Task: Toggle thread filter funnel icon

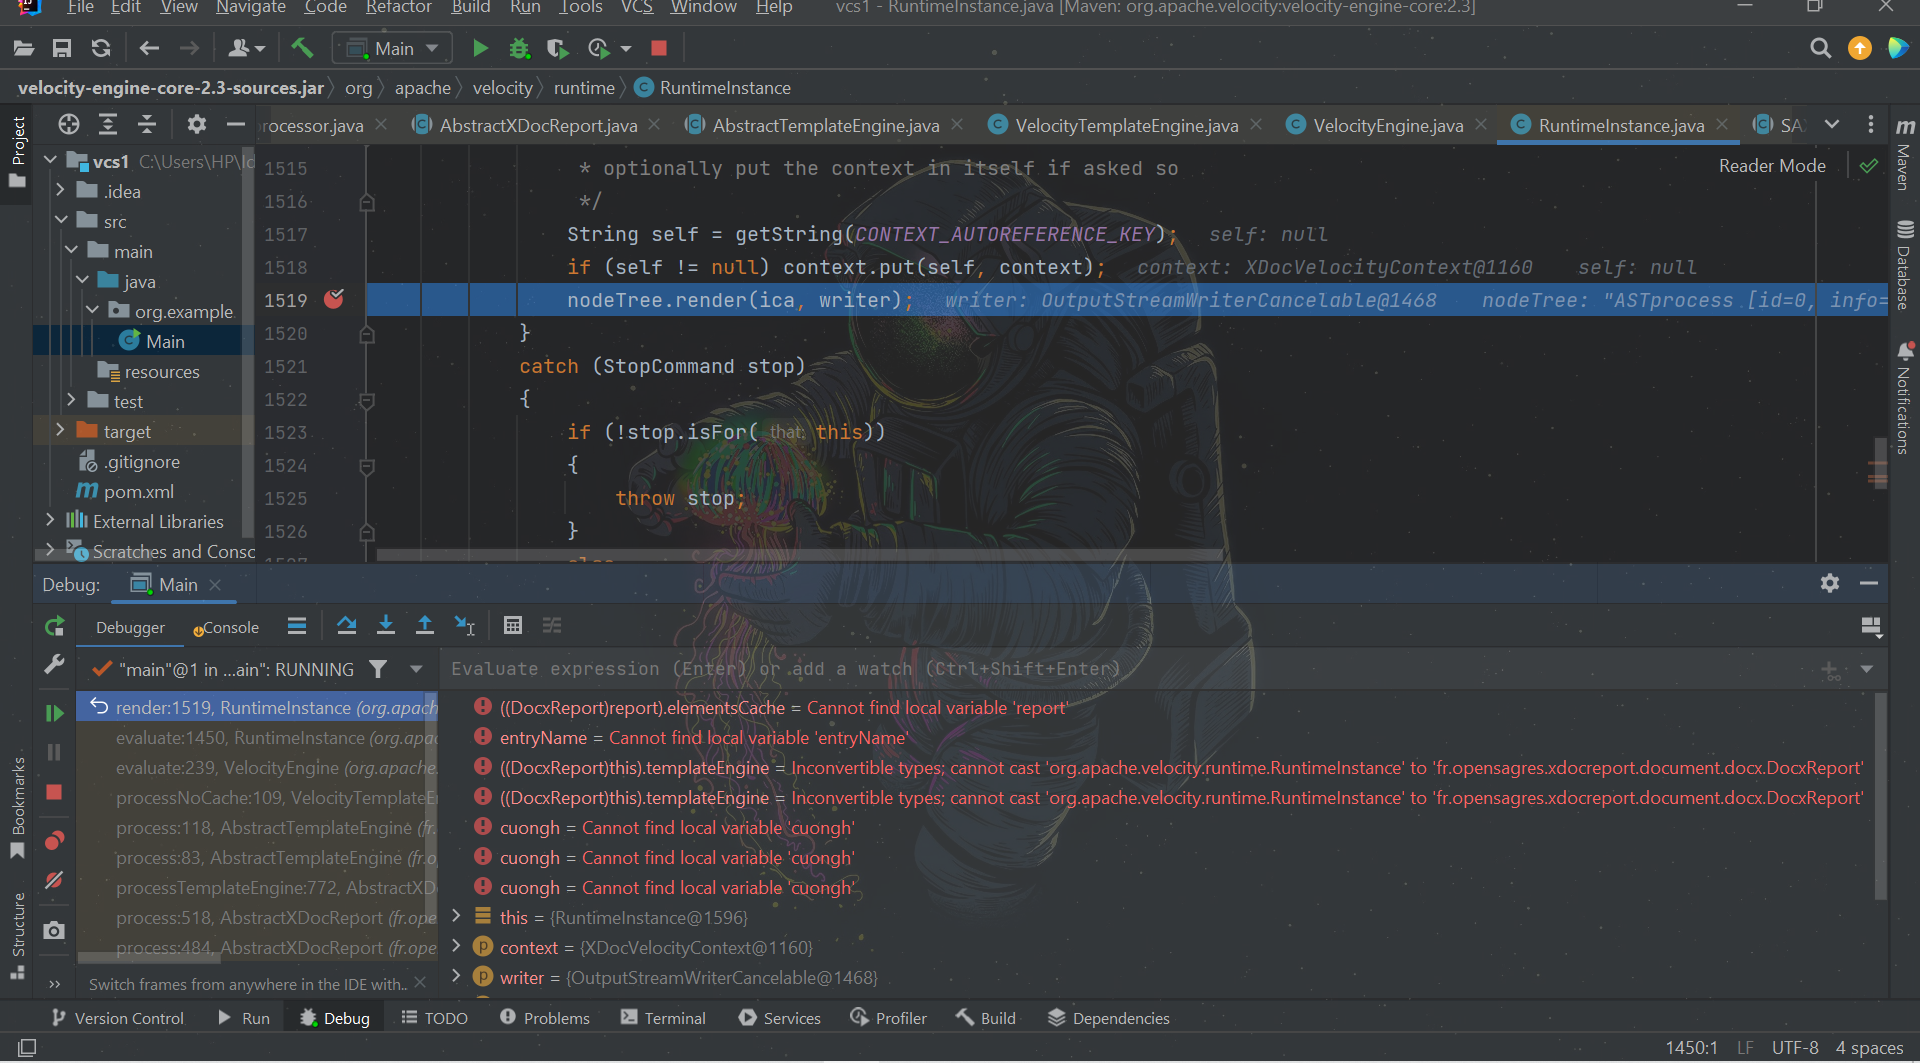Action: point(378,669)
